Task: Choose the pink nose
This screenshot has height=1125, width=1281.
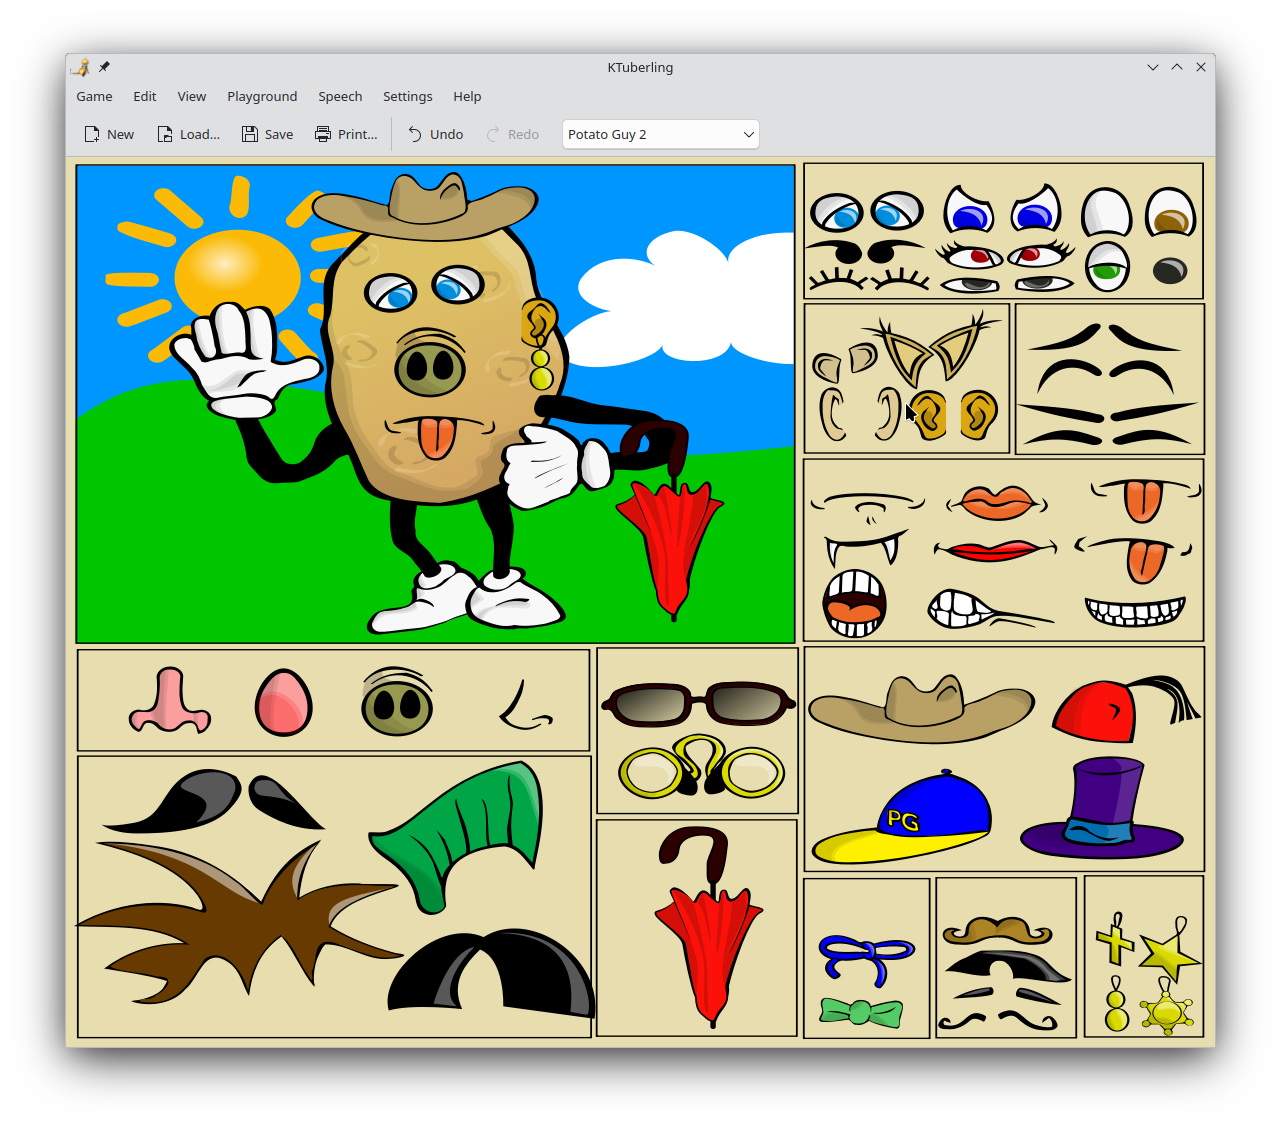Action: click(x=169, y=702)
